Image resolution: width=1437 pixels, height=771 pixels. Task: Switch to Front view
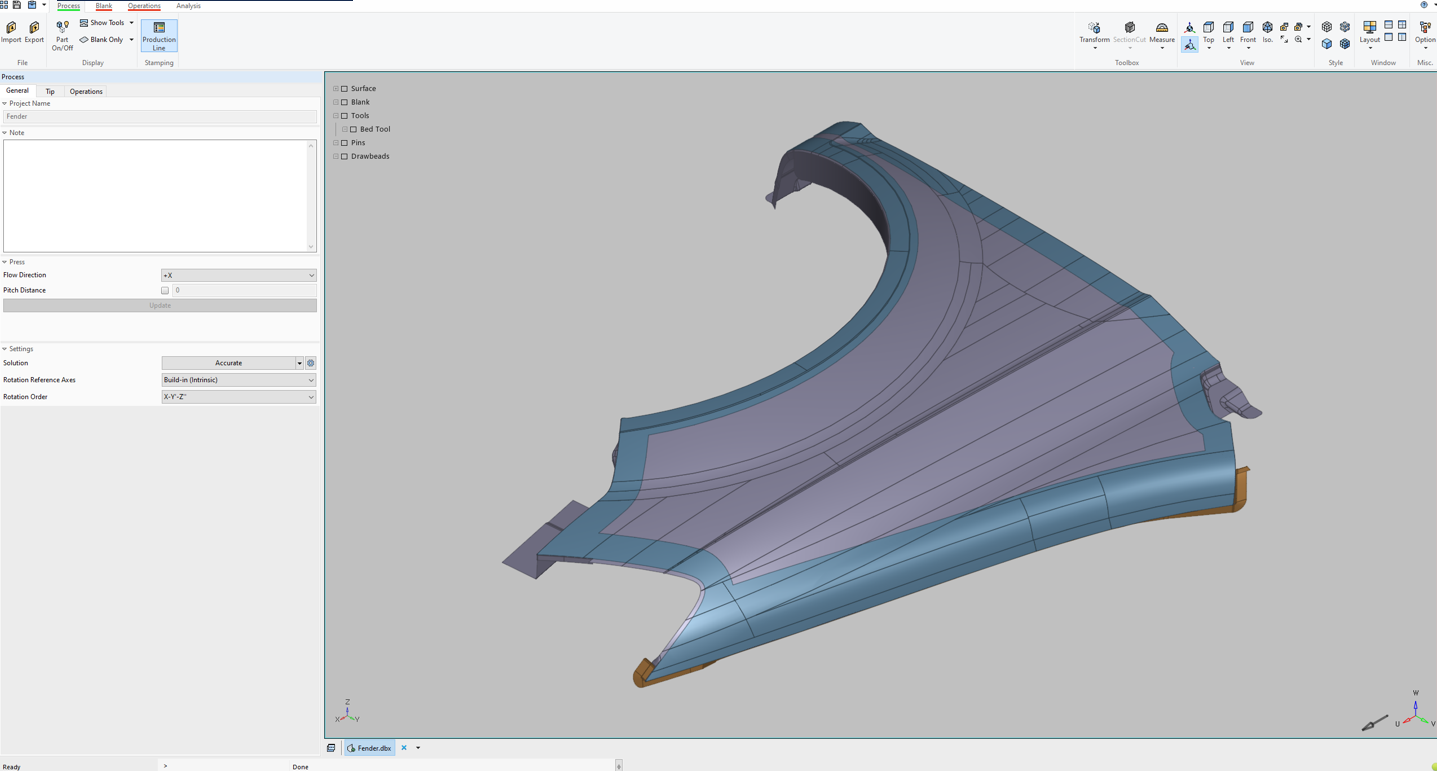pyautogui.click(x=1247, y=33)
